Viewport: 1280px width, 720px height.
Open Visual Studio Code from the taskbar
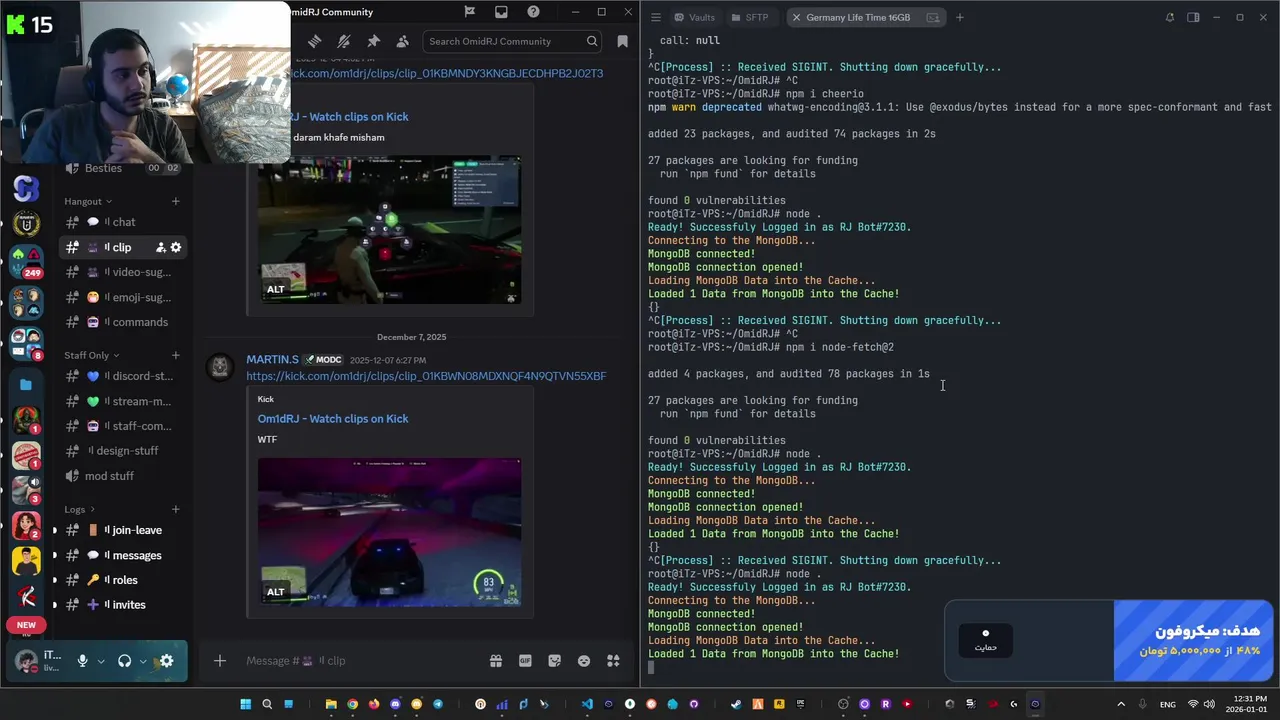pos(587,704)
